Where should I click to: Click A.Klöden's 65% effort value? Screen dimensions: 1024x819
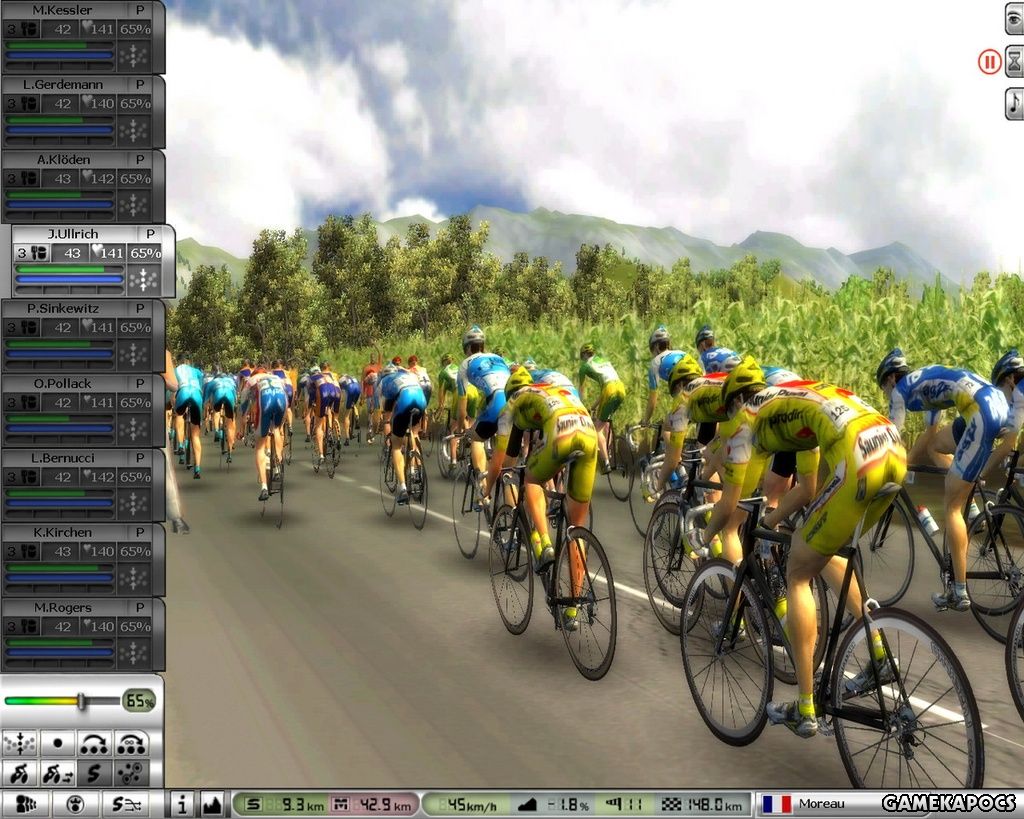tap(135, 178)
